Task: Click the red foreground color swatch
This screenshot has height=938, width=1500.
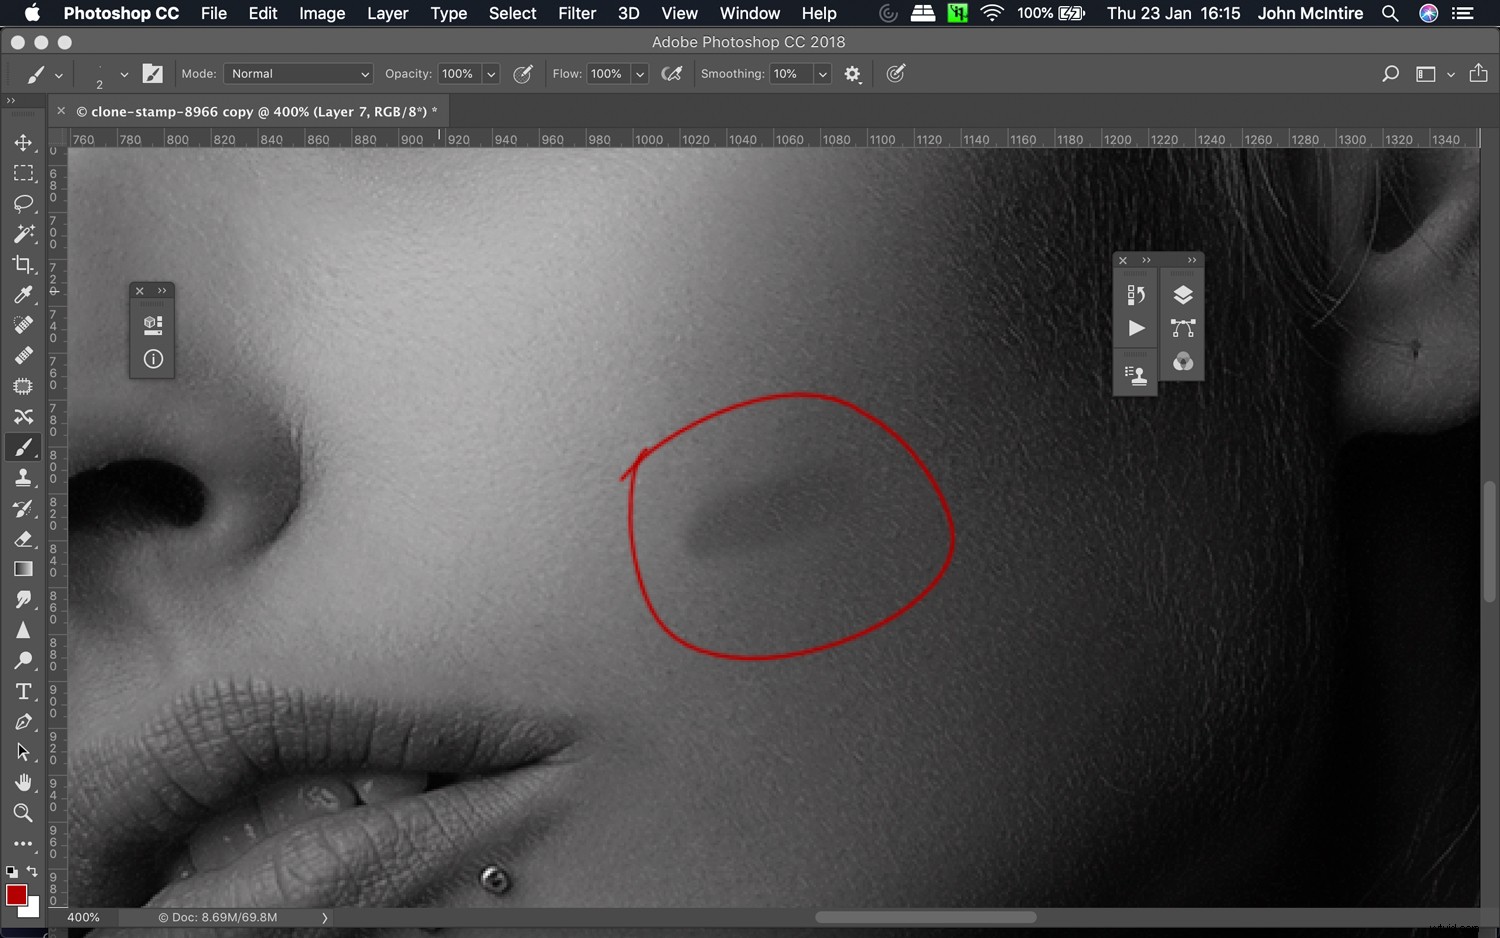Action: [18, 893]
